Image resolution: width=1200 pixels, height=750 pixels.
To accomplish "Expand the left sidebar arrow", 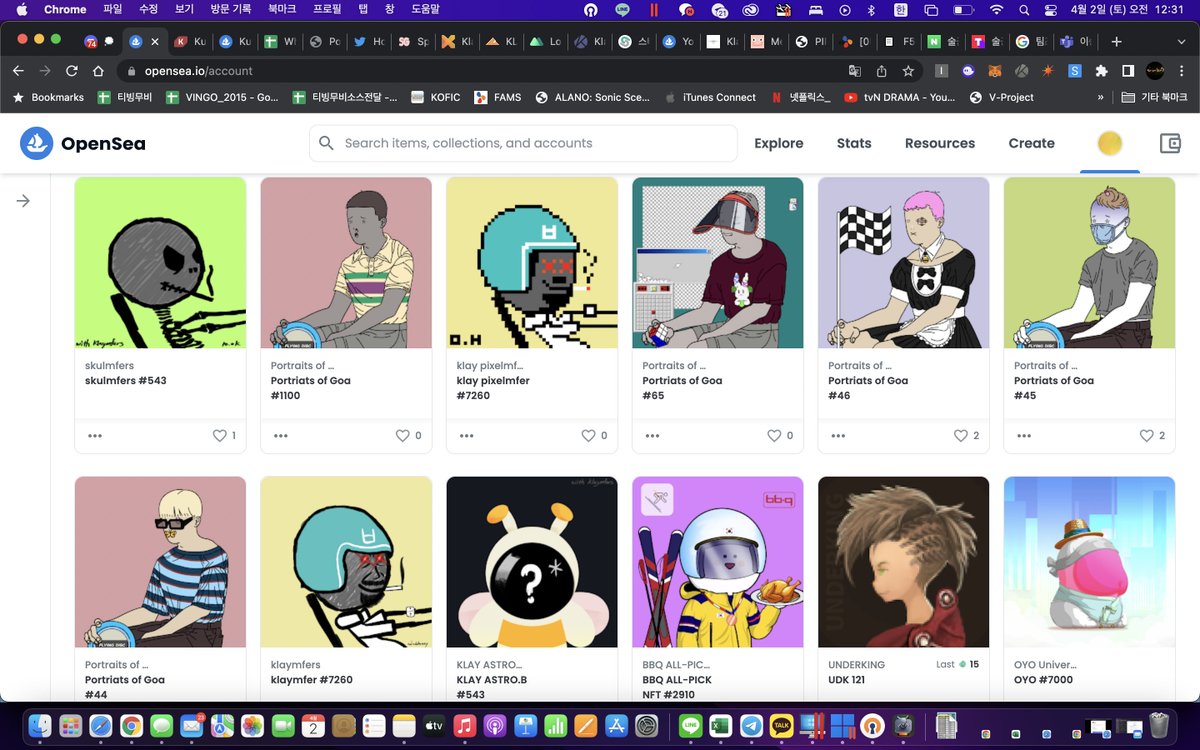I will click(23, 201).
